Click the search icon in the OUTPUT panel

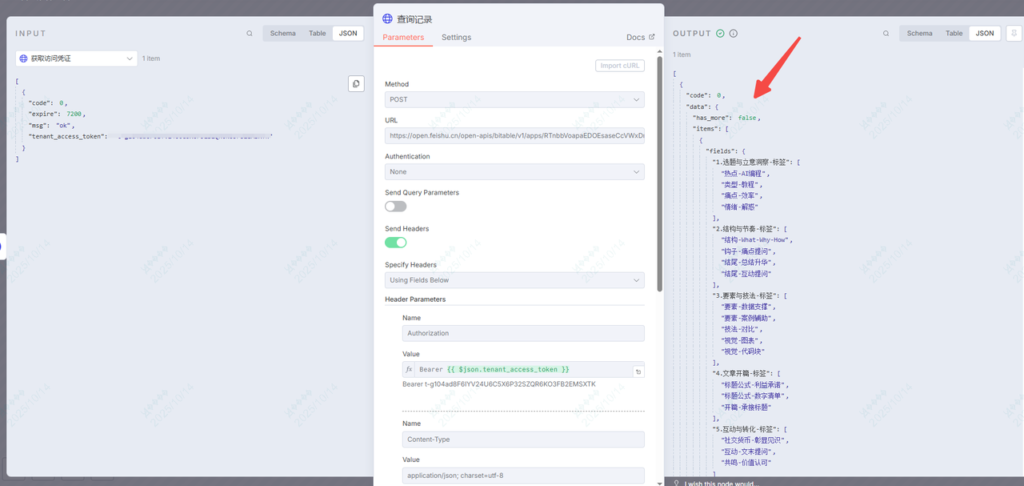click(x=886, y=33)
